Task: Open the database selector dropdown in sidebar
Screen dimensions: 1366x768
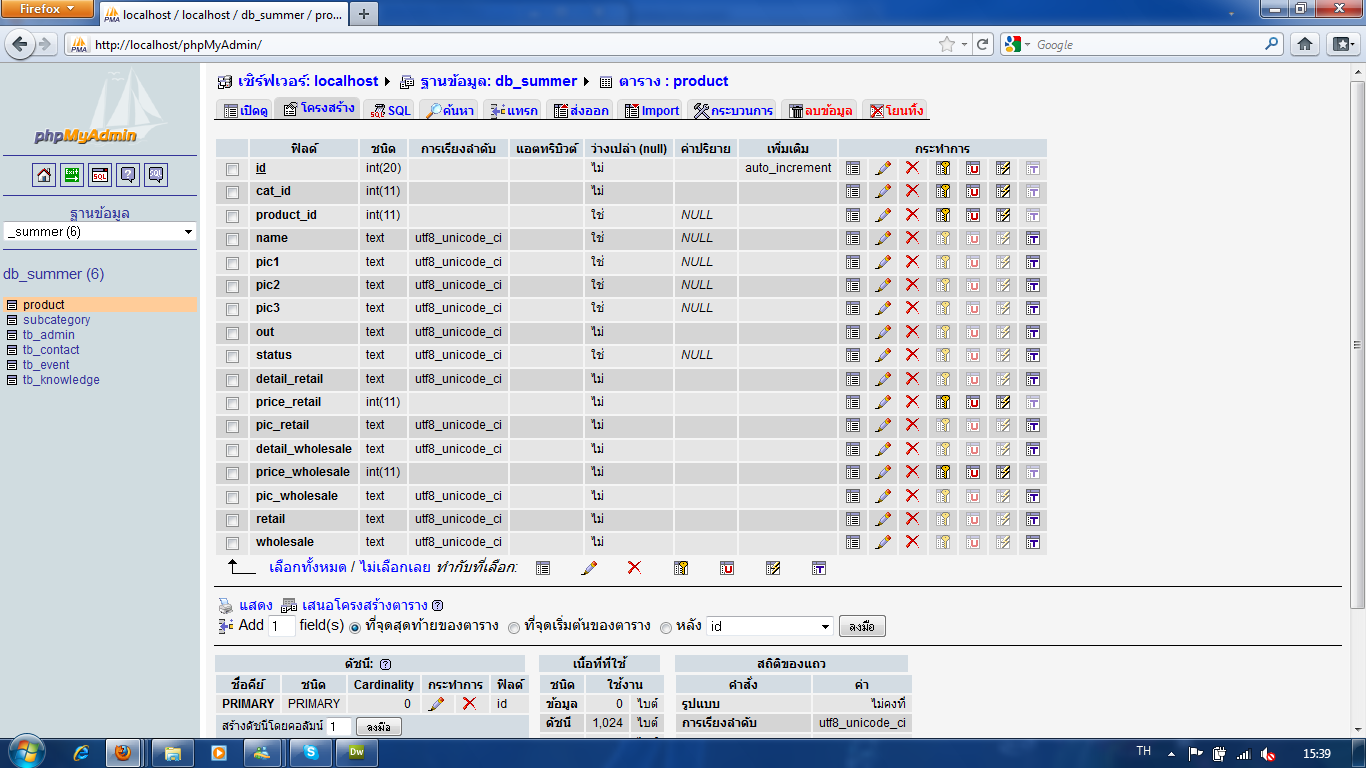Action: point(100,232)
